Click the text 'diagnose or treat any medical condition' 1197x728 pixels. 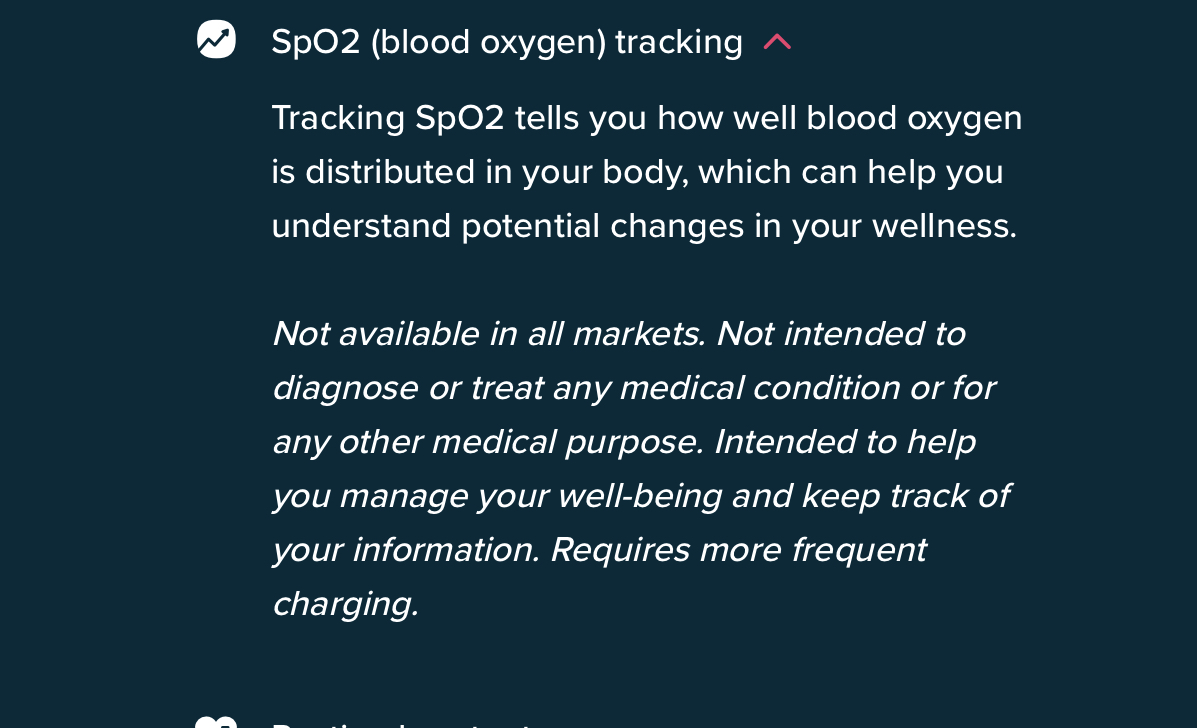(586, 388)
